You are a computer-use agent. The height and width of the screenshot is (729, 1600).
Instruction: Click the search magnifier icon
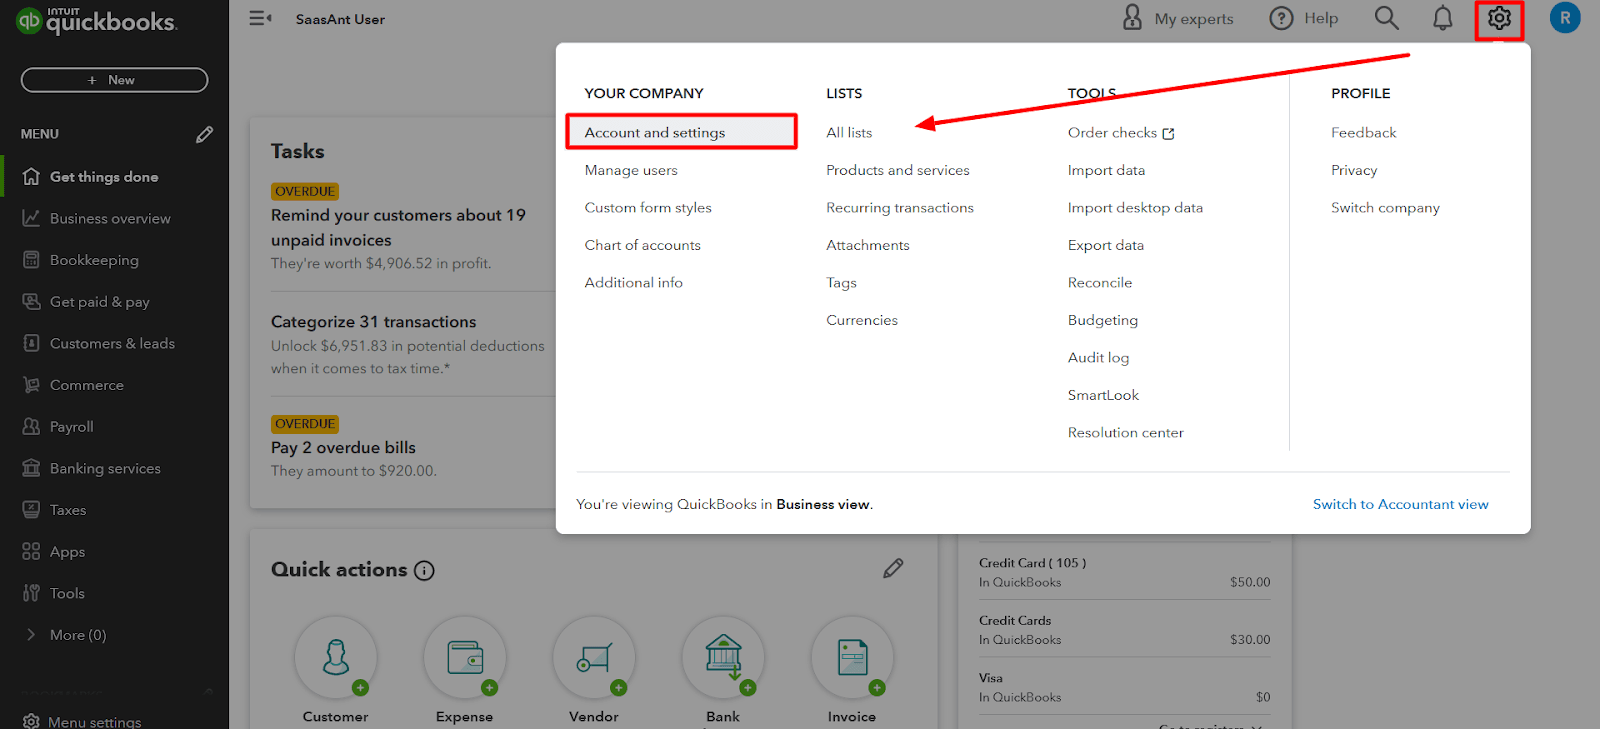(1386, 18)
